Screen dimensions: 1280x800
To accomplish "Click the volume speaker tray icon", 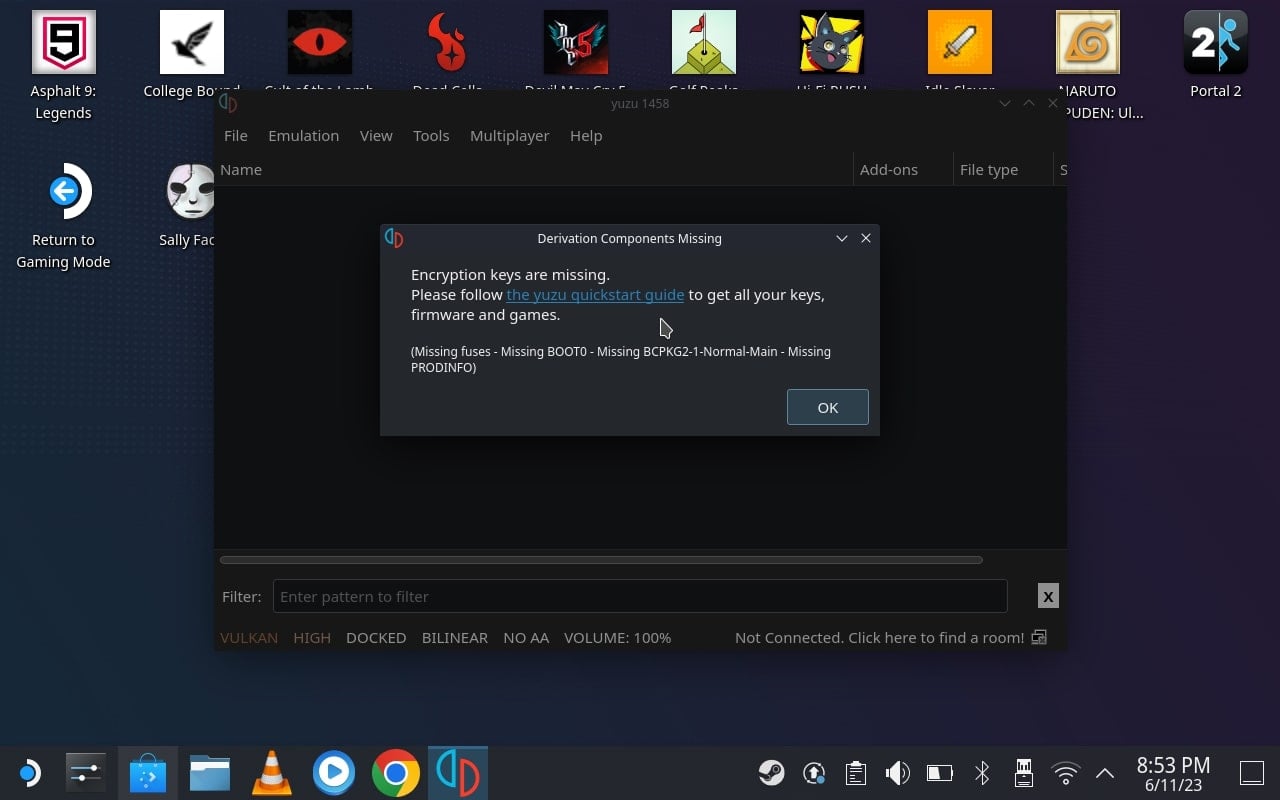I will point(897,773).
